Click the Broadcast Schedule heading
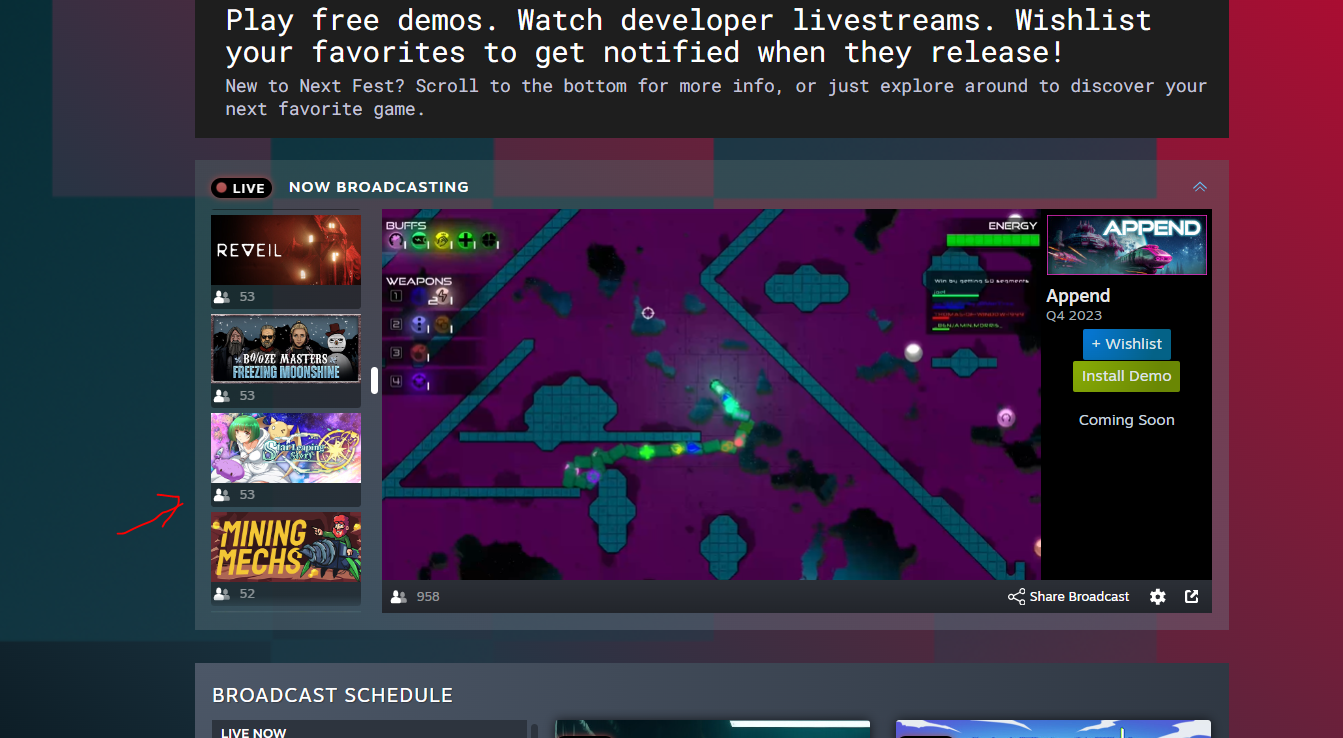This screenshot has width=1343, height=738. [x=333, y=695]
